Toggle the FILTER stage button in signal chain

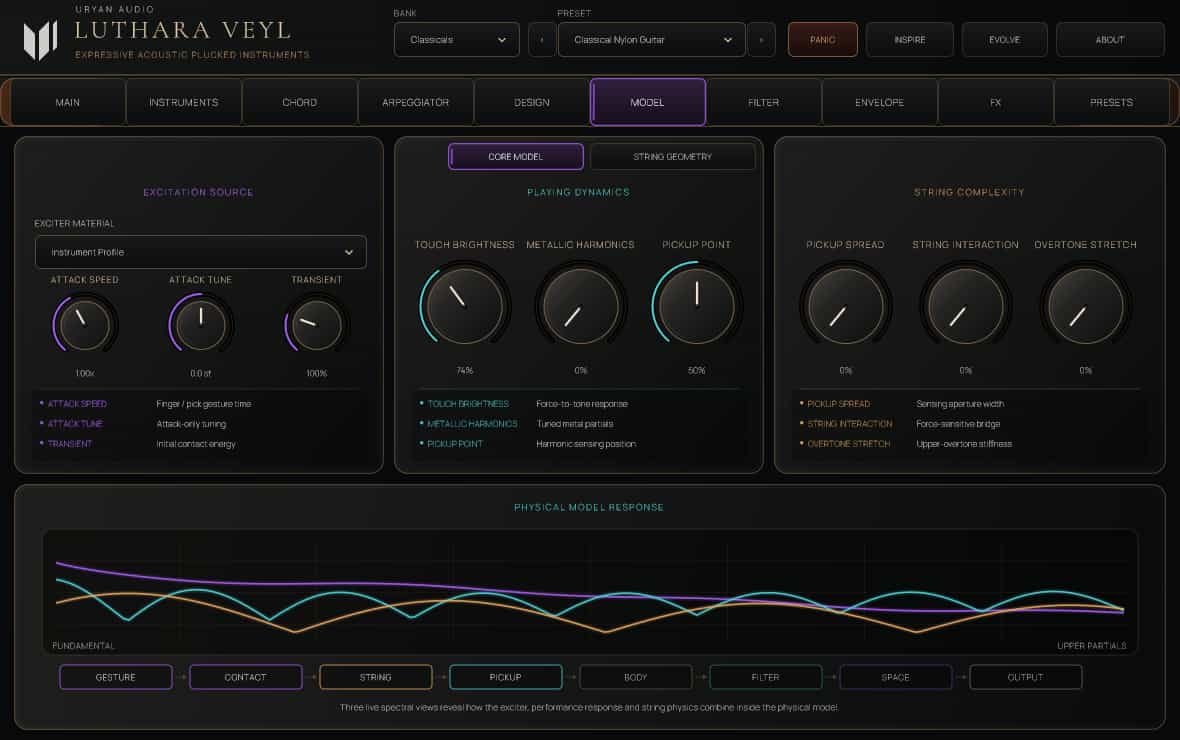click(x=765, y=678)
